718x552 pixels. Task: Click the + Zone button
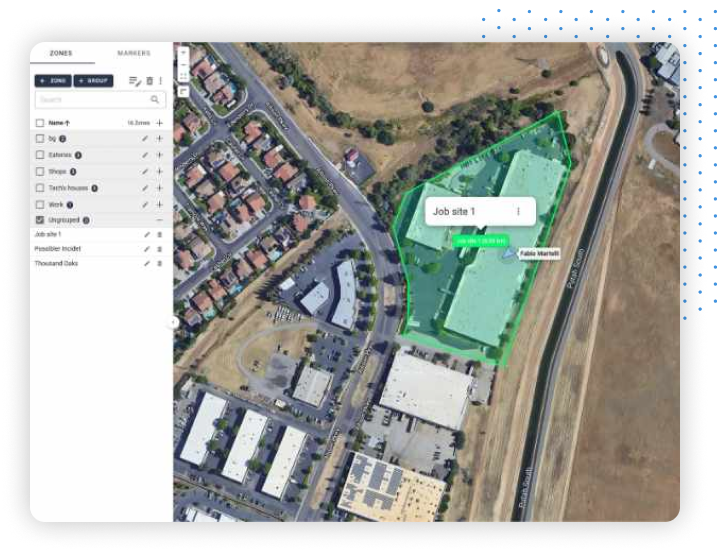click(53, 81)
